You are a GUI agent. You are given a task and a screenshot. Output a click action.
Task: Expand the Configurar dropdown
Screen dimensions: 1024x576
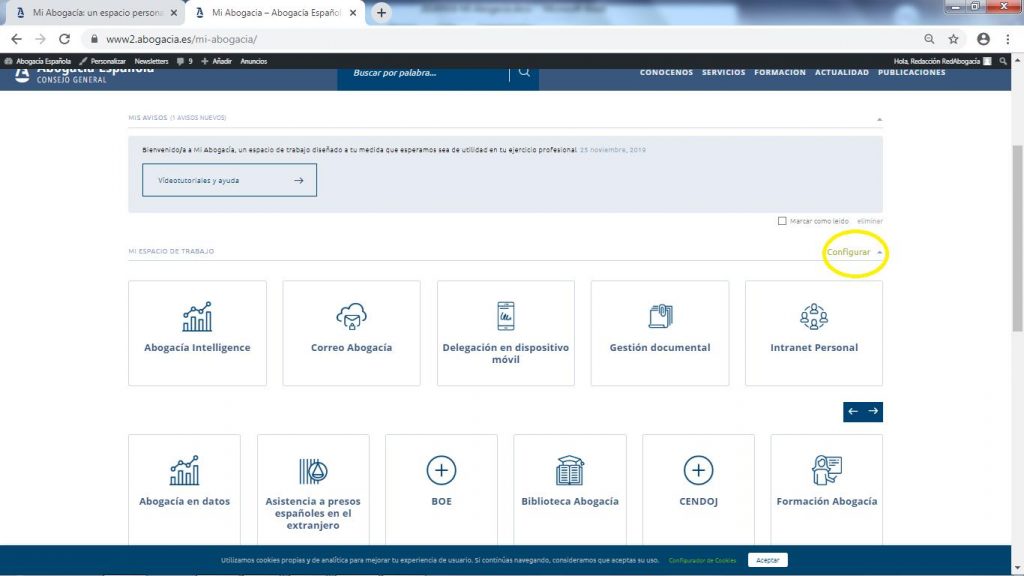click(854, 252)
